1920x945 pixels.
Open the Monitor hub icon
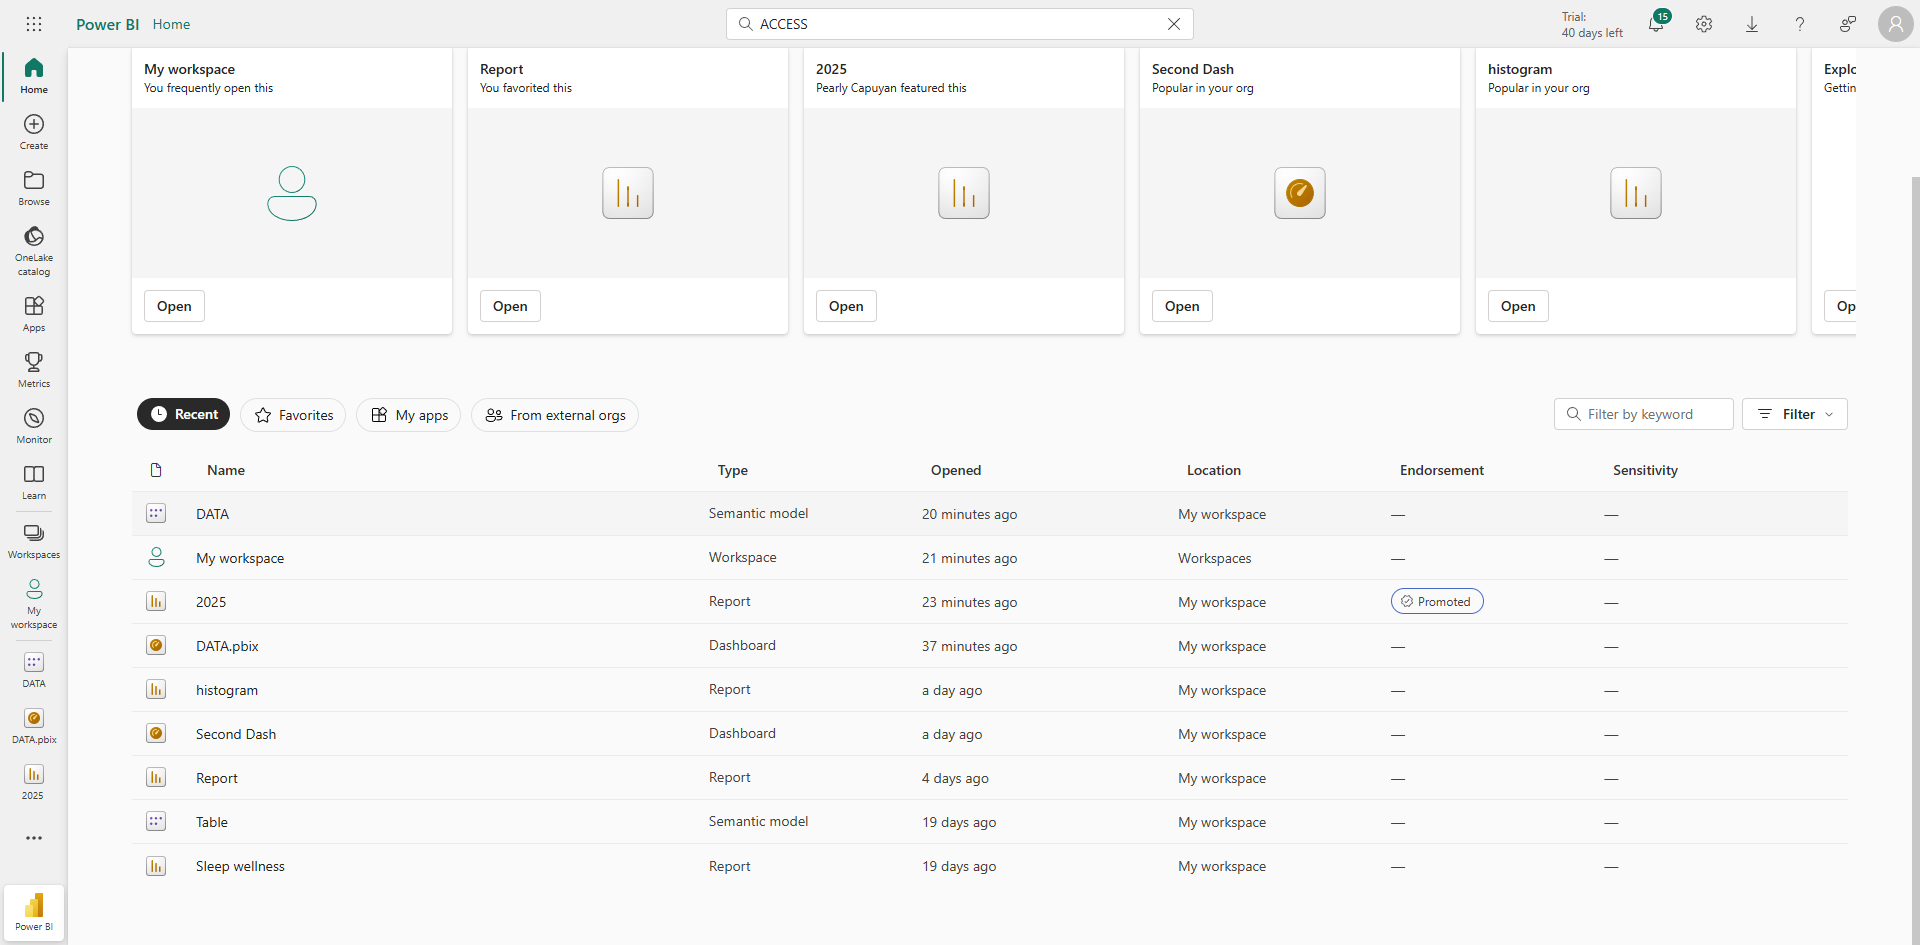[34, 425]
